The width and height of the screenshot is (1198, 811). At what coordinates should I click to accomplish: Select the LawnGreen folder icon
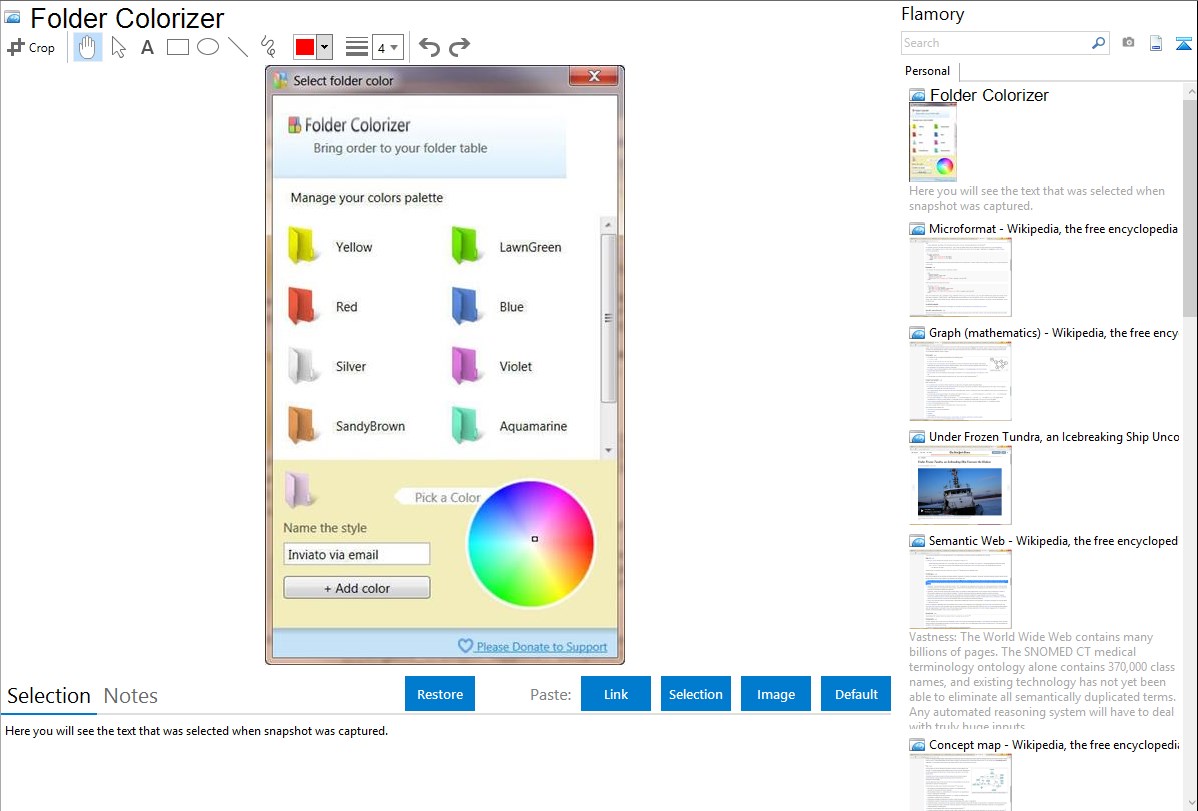(x=466, y=246)
